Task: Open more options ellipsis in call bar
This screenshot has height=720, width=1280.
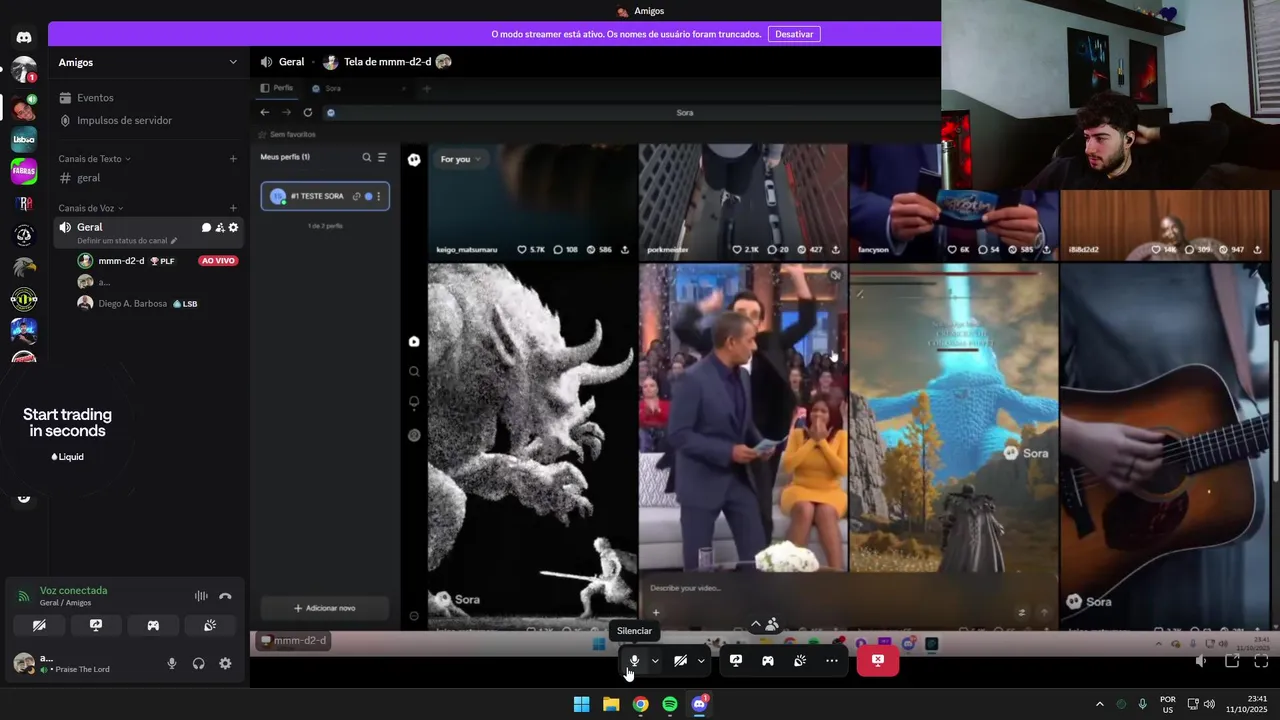Action: point(832,661)
